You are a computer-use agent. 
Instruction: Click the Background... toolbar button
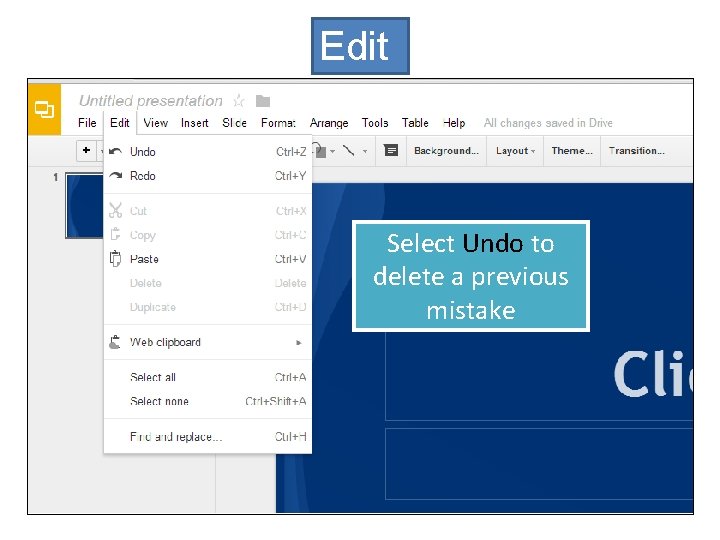(x=446, y=151)
